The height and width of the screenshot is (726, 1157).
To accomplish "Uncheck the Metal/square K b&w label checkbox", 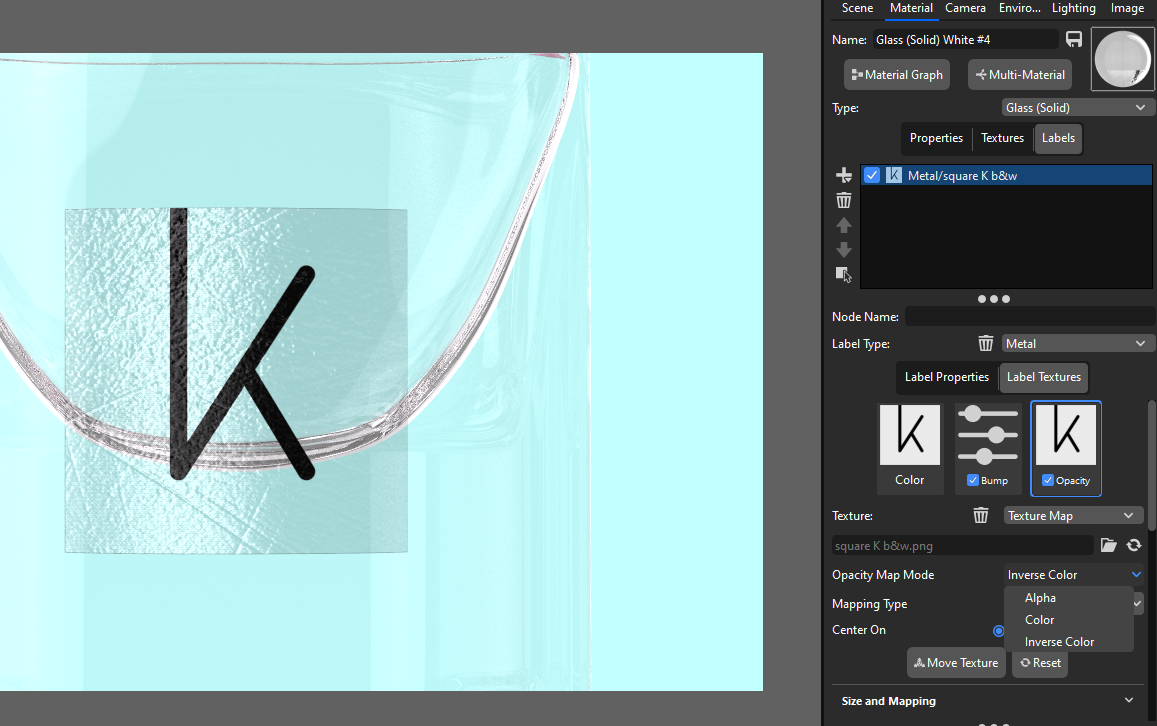I will 871,174.
